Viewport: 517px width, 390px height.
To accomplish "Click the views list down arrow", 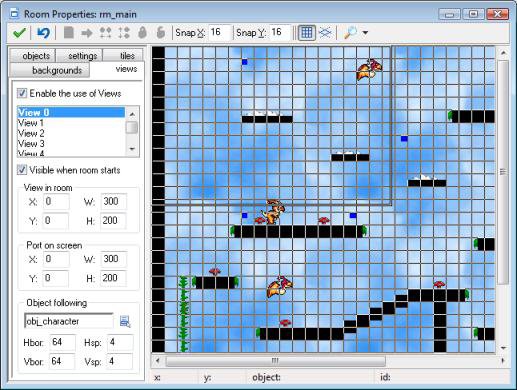I will (132, 149).
